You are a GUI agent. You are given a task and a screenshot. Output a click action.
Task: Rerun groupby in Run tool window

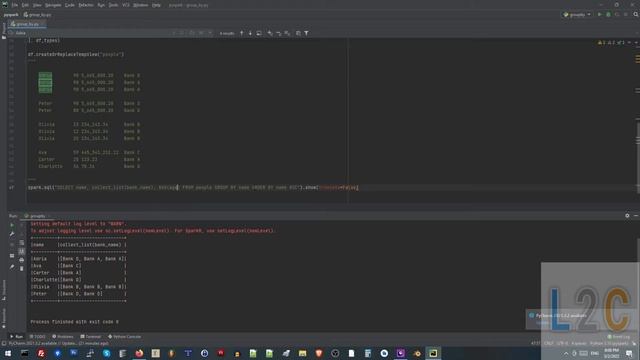[12, 225]
